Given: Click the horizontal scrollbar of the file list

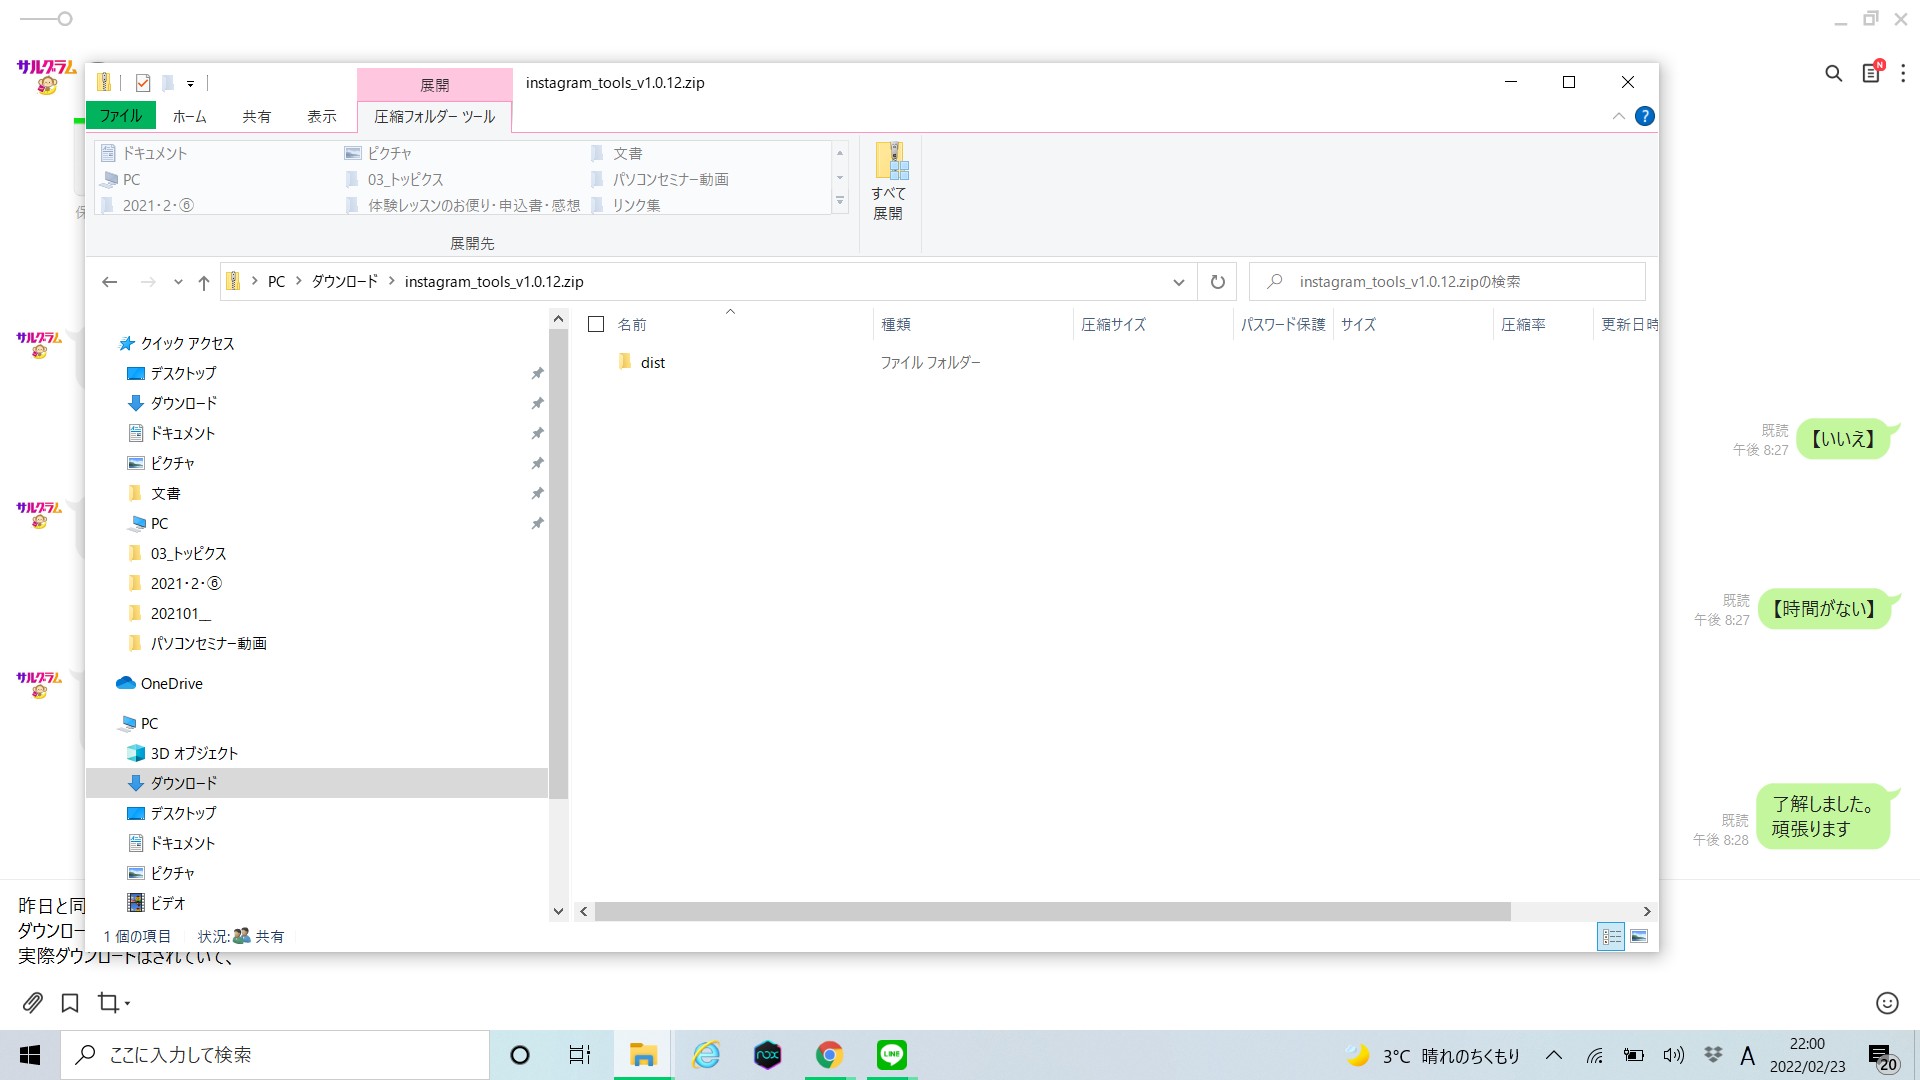Looking at the screenshot, I should (1052, 911).
